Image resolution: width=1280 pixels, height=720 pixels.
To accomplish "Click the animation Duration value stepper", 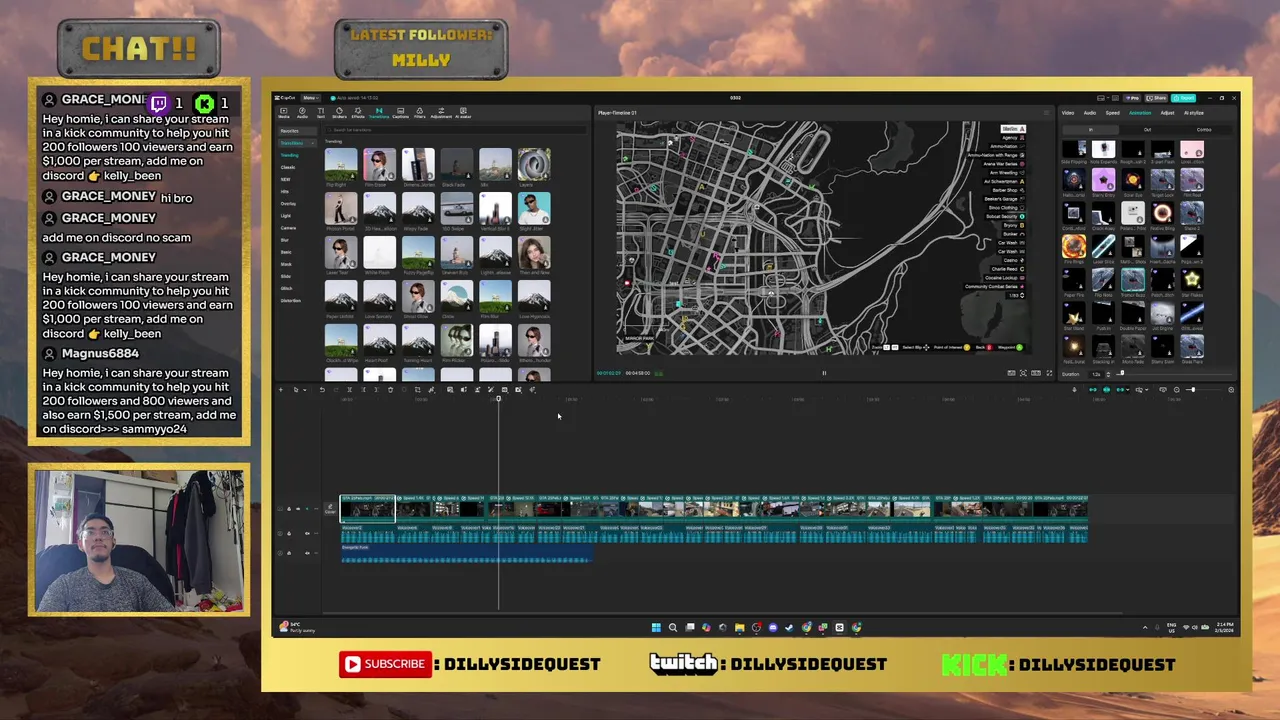I will [x=1108, y=374].
